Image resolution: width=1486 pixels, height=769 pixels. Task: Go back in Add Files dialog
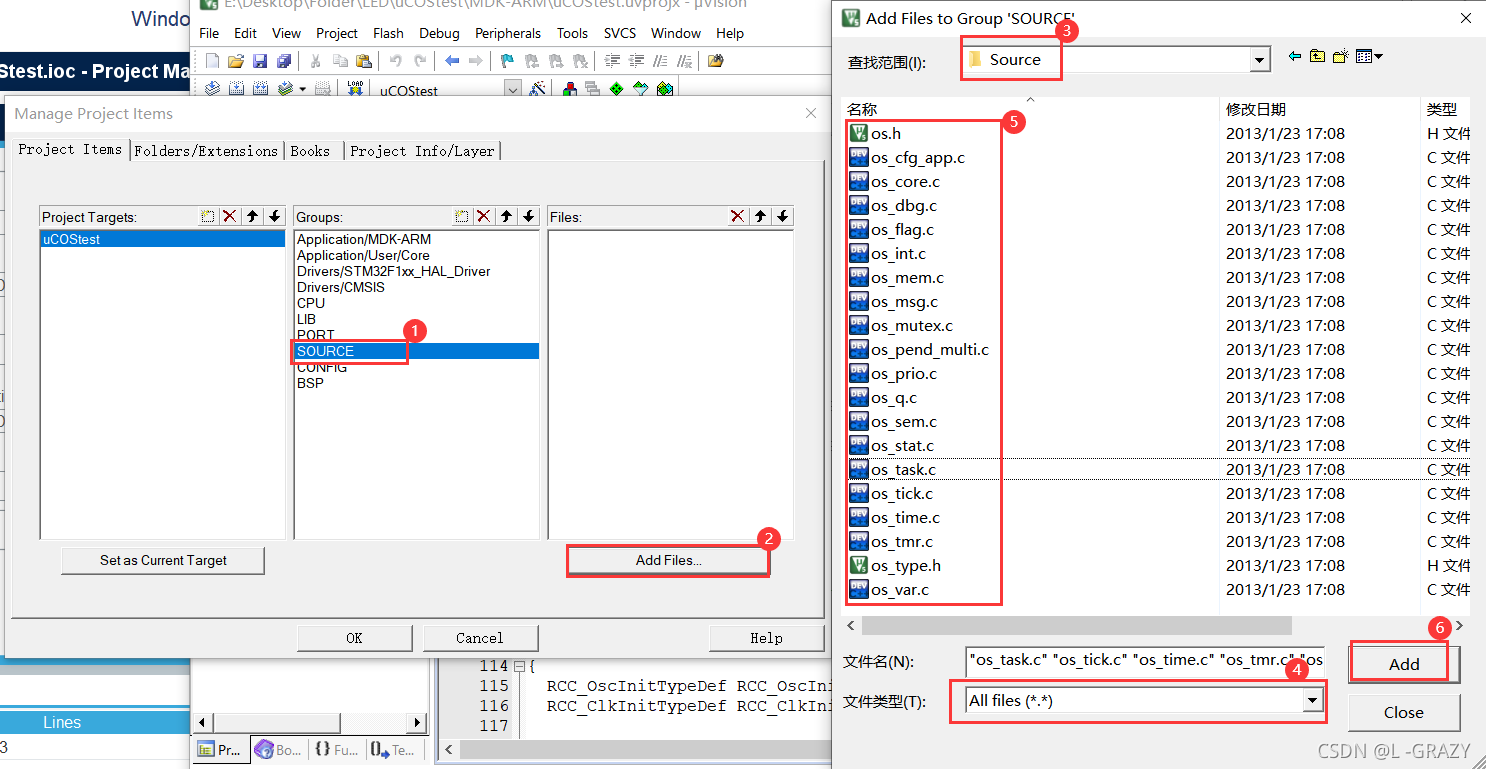coord(1295,57)
